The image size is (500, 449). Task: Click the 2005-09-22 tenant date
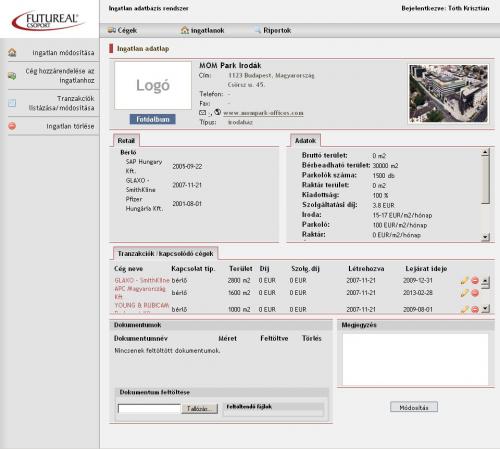tap(187, 166)
